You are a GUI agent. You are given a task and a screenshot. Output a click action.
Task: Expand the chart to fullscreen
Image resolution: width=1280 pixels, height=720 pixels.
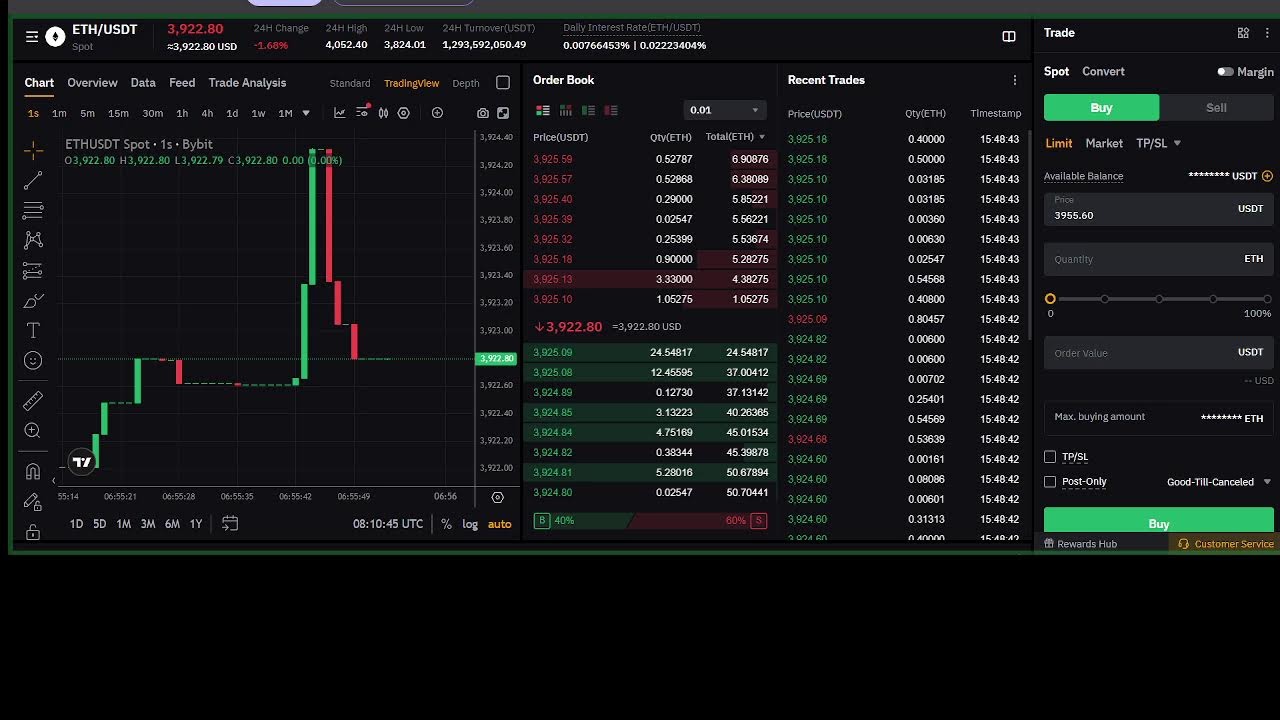[x=503, y=114]
